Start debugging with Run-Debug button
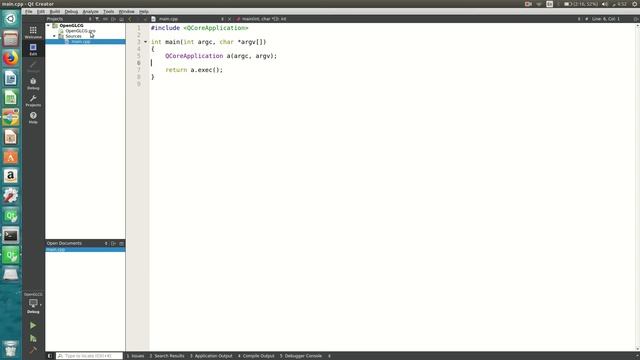 pyautogui.click(x=33, y=338)
